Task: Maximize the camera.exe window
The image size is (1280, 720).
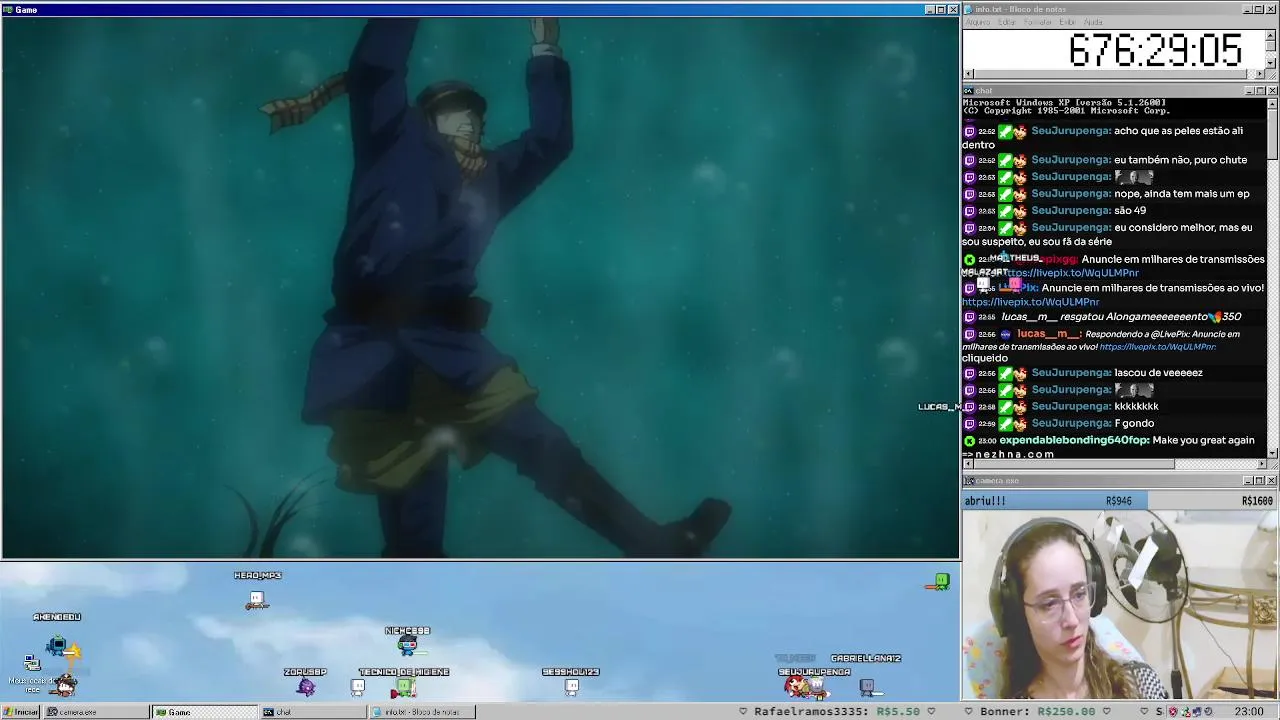Action: [1260, 481]
